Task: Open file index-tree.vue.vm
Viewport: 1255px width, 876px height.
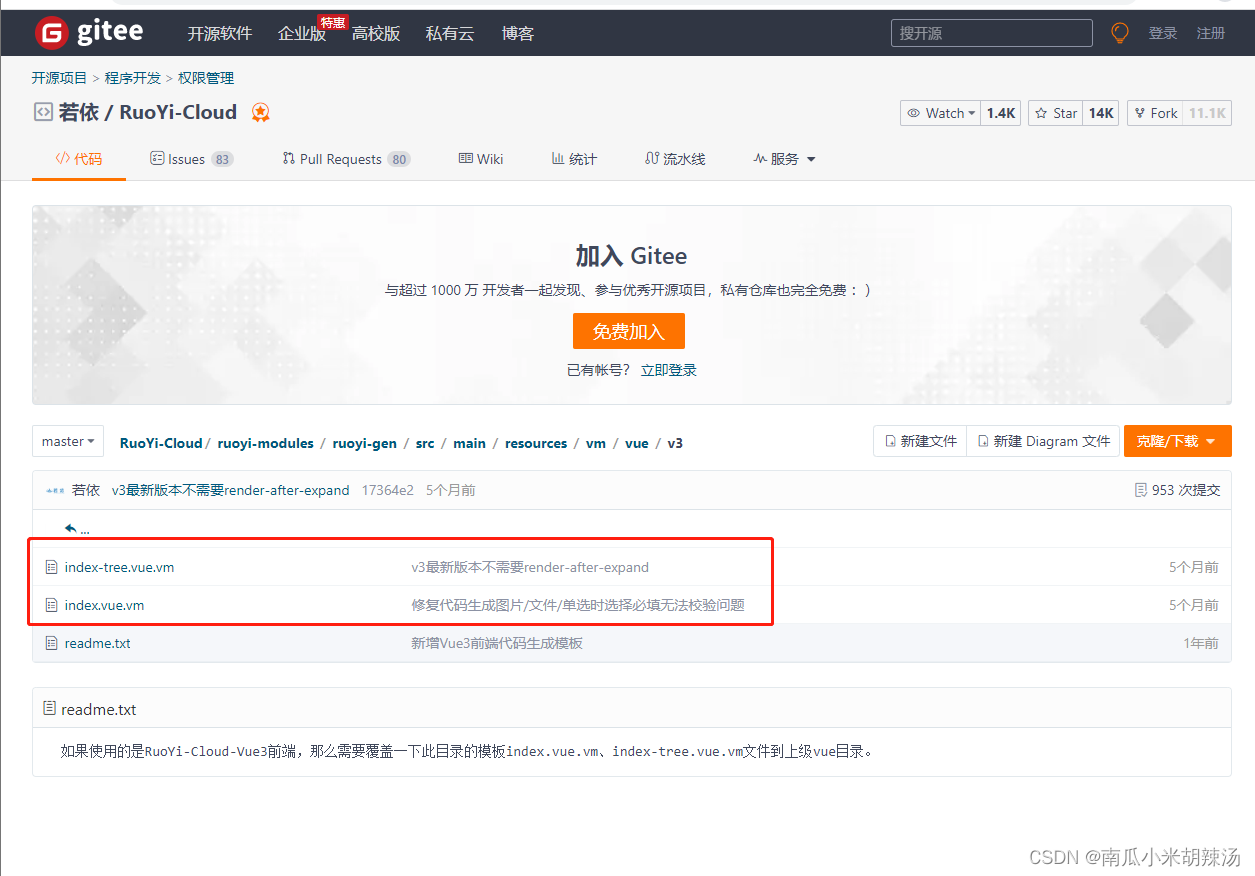Action: pos(119,567)
